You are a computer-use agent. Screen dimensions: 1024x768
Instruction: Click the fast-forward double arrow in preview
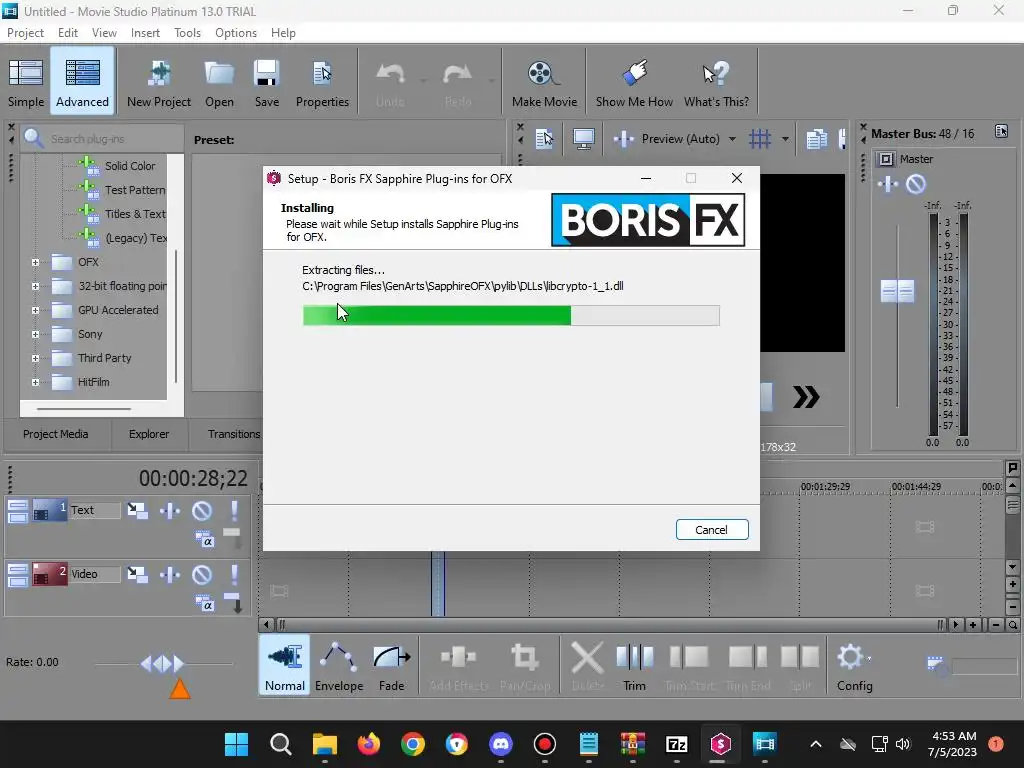(x=806, y=397)
